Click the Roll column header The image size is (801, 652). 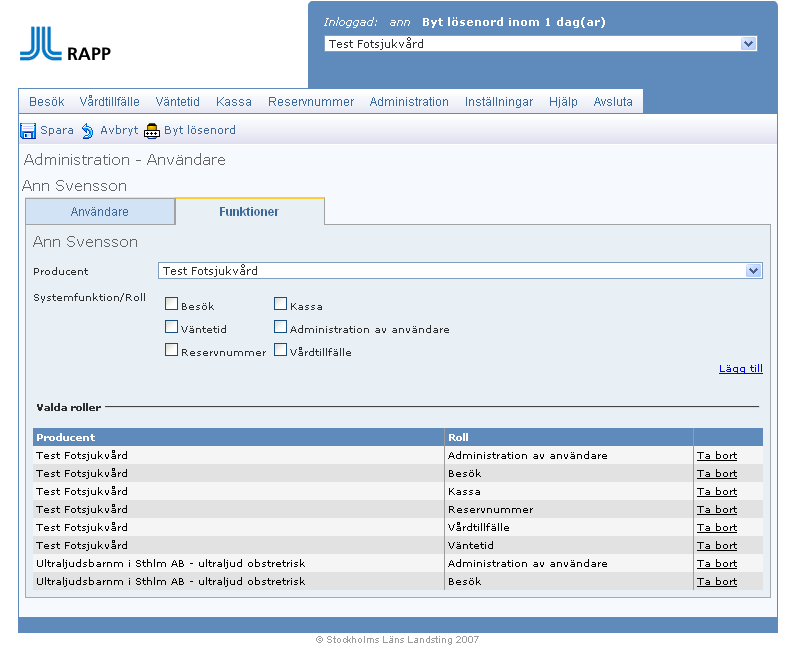click(569, 437)
